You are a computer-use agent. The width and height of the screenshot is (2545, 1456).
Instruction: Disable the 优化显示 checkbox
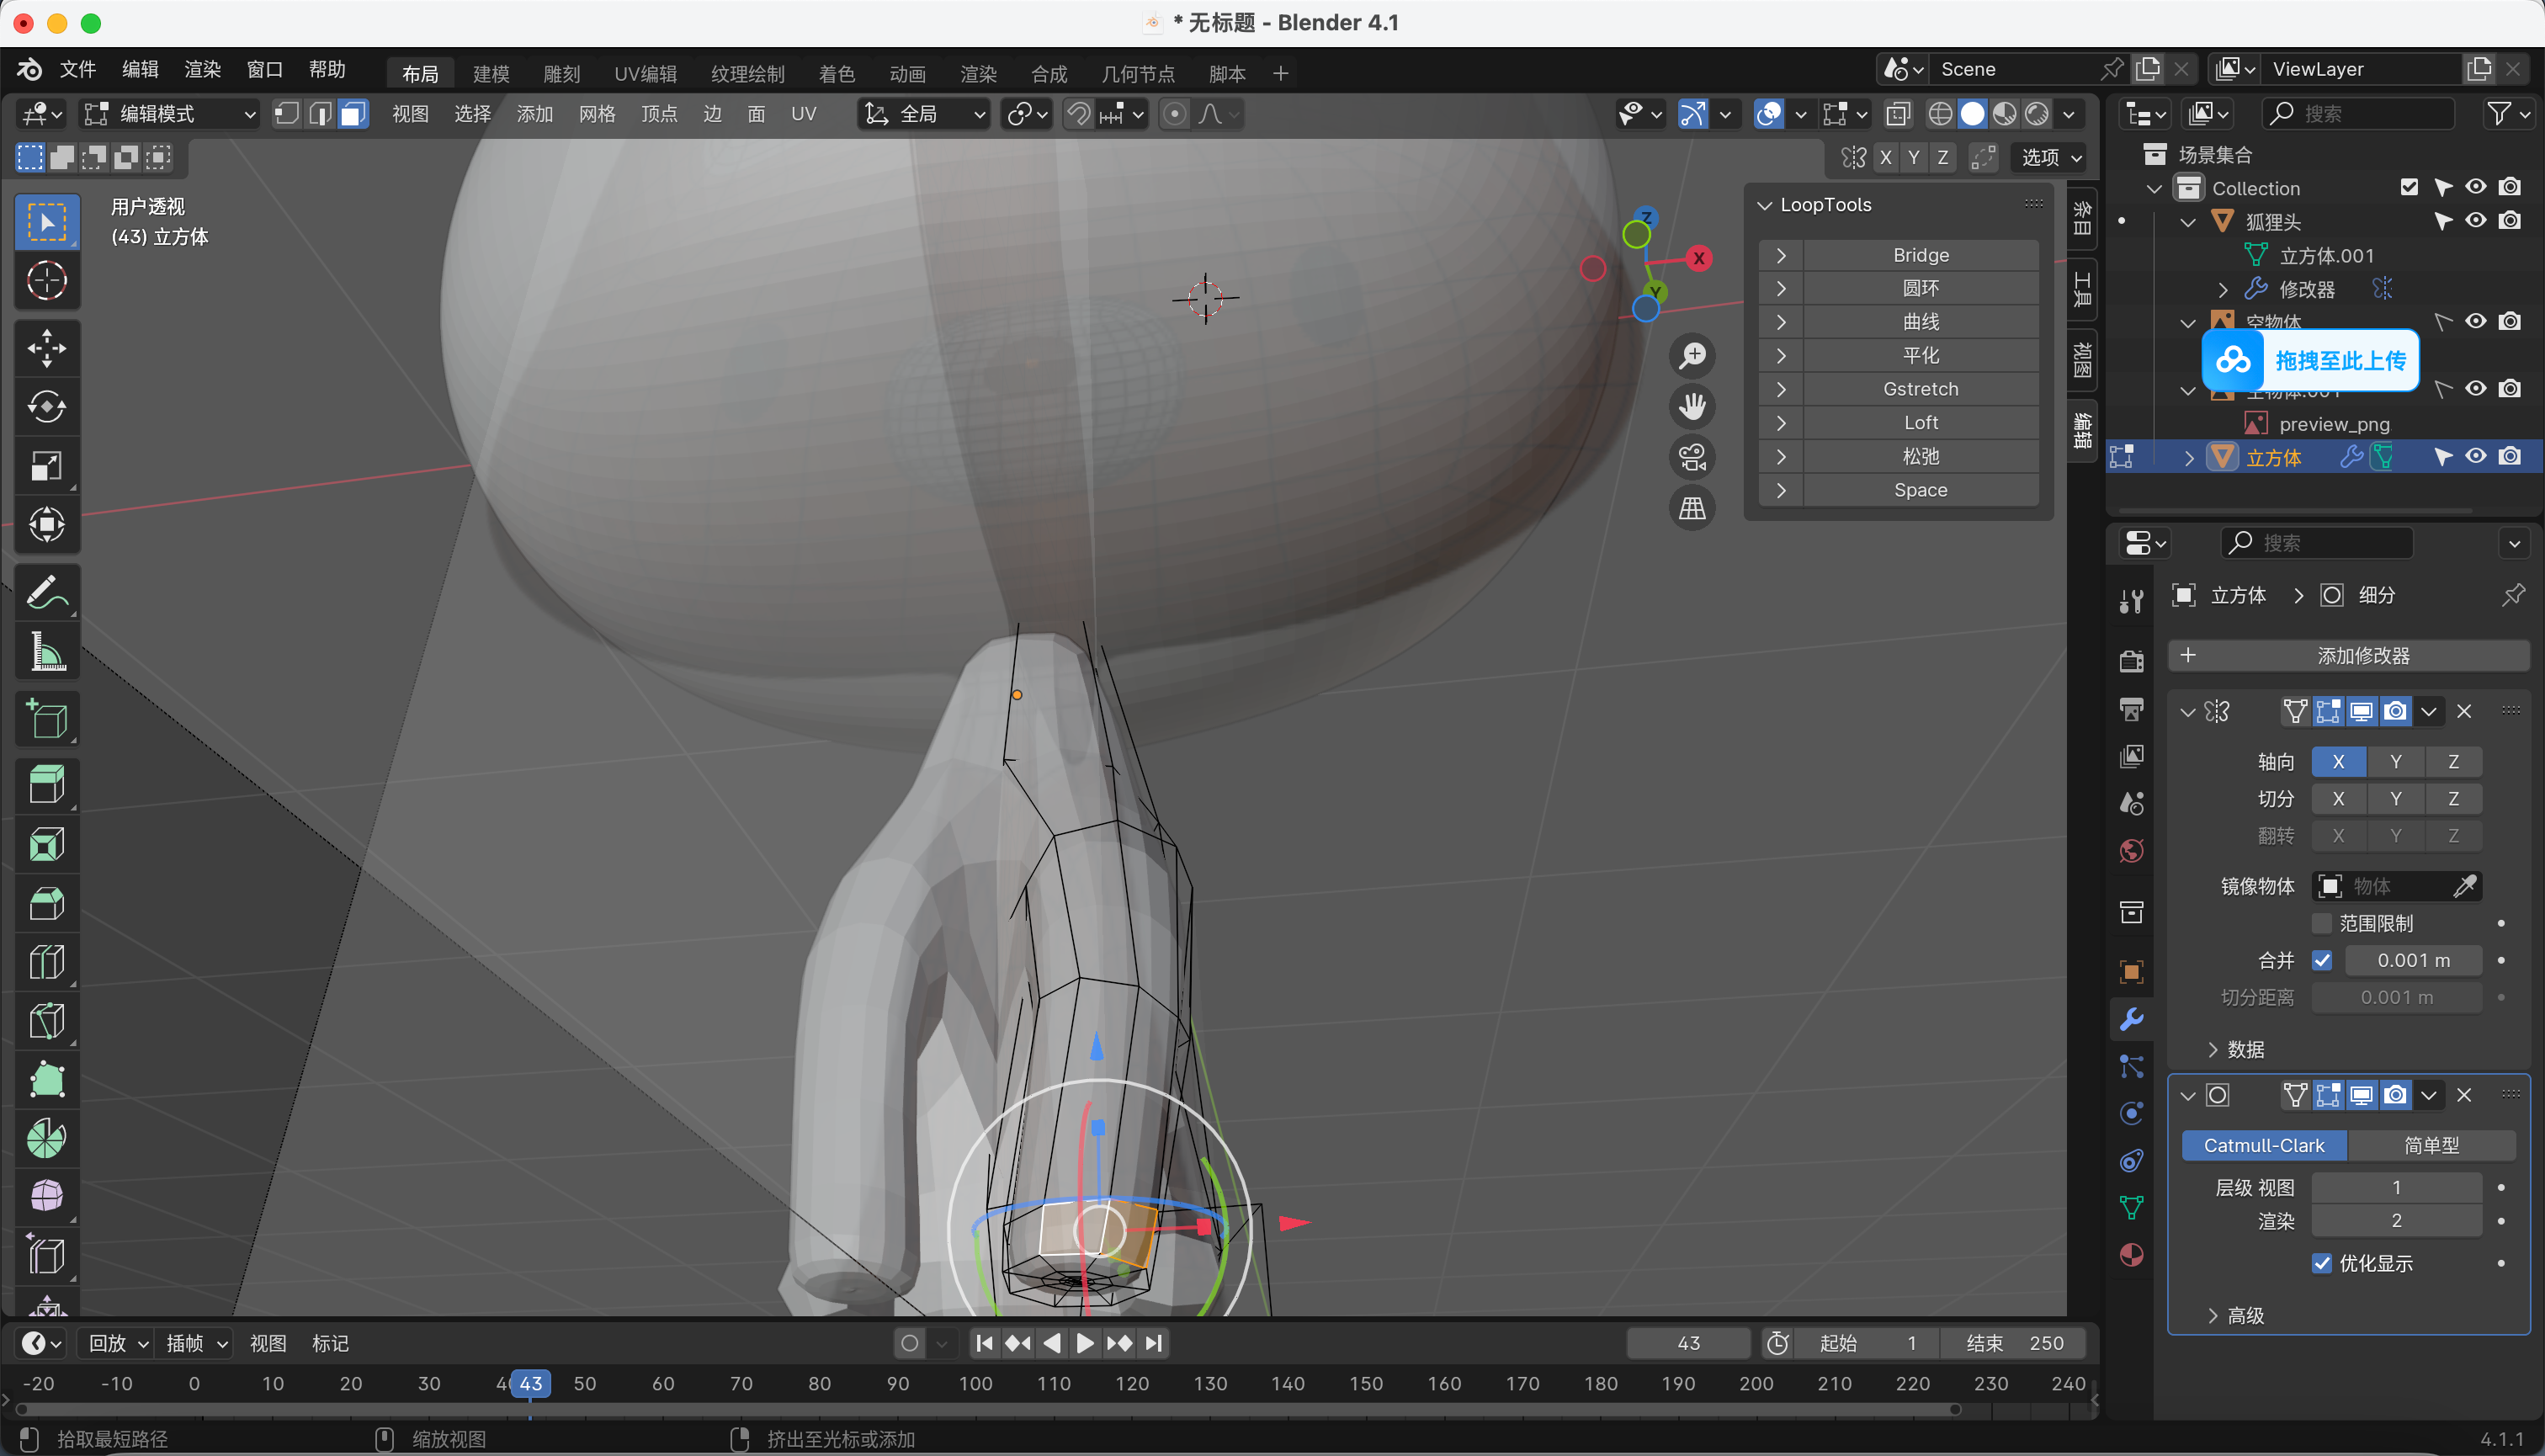2322,1263
